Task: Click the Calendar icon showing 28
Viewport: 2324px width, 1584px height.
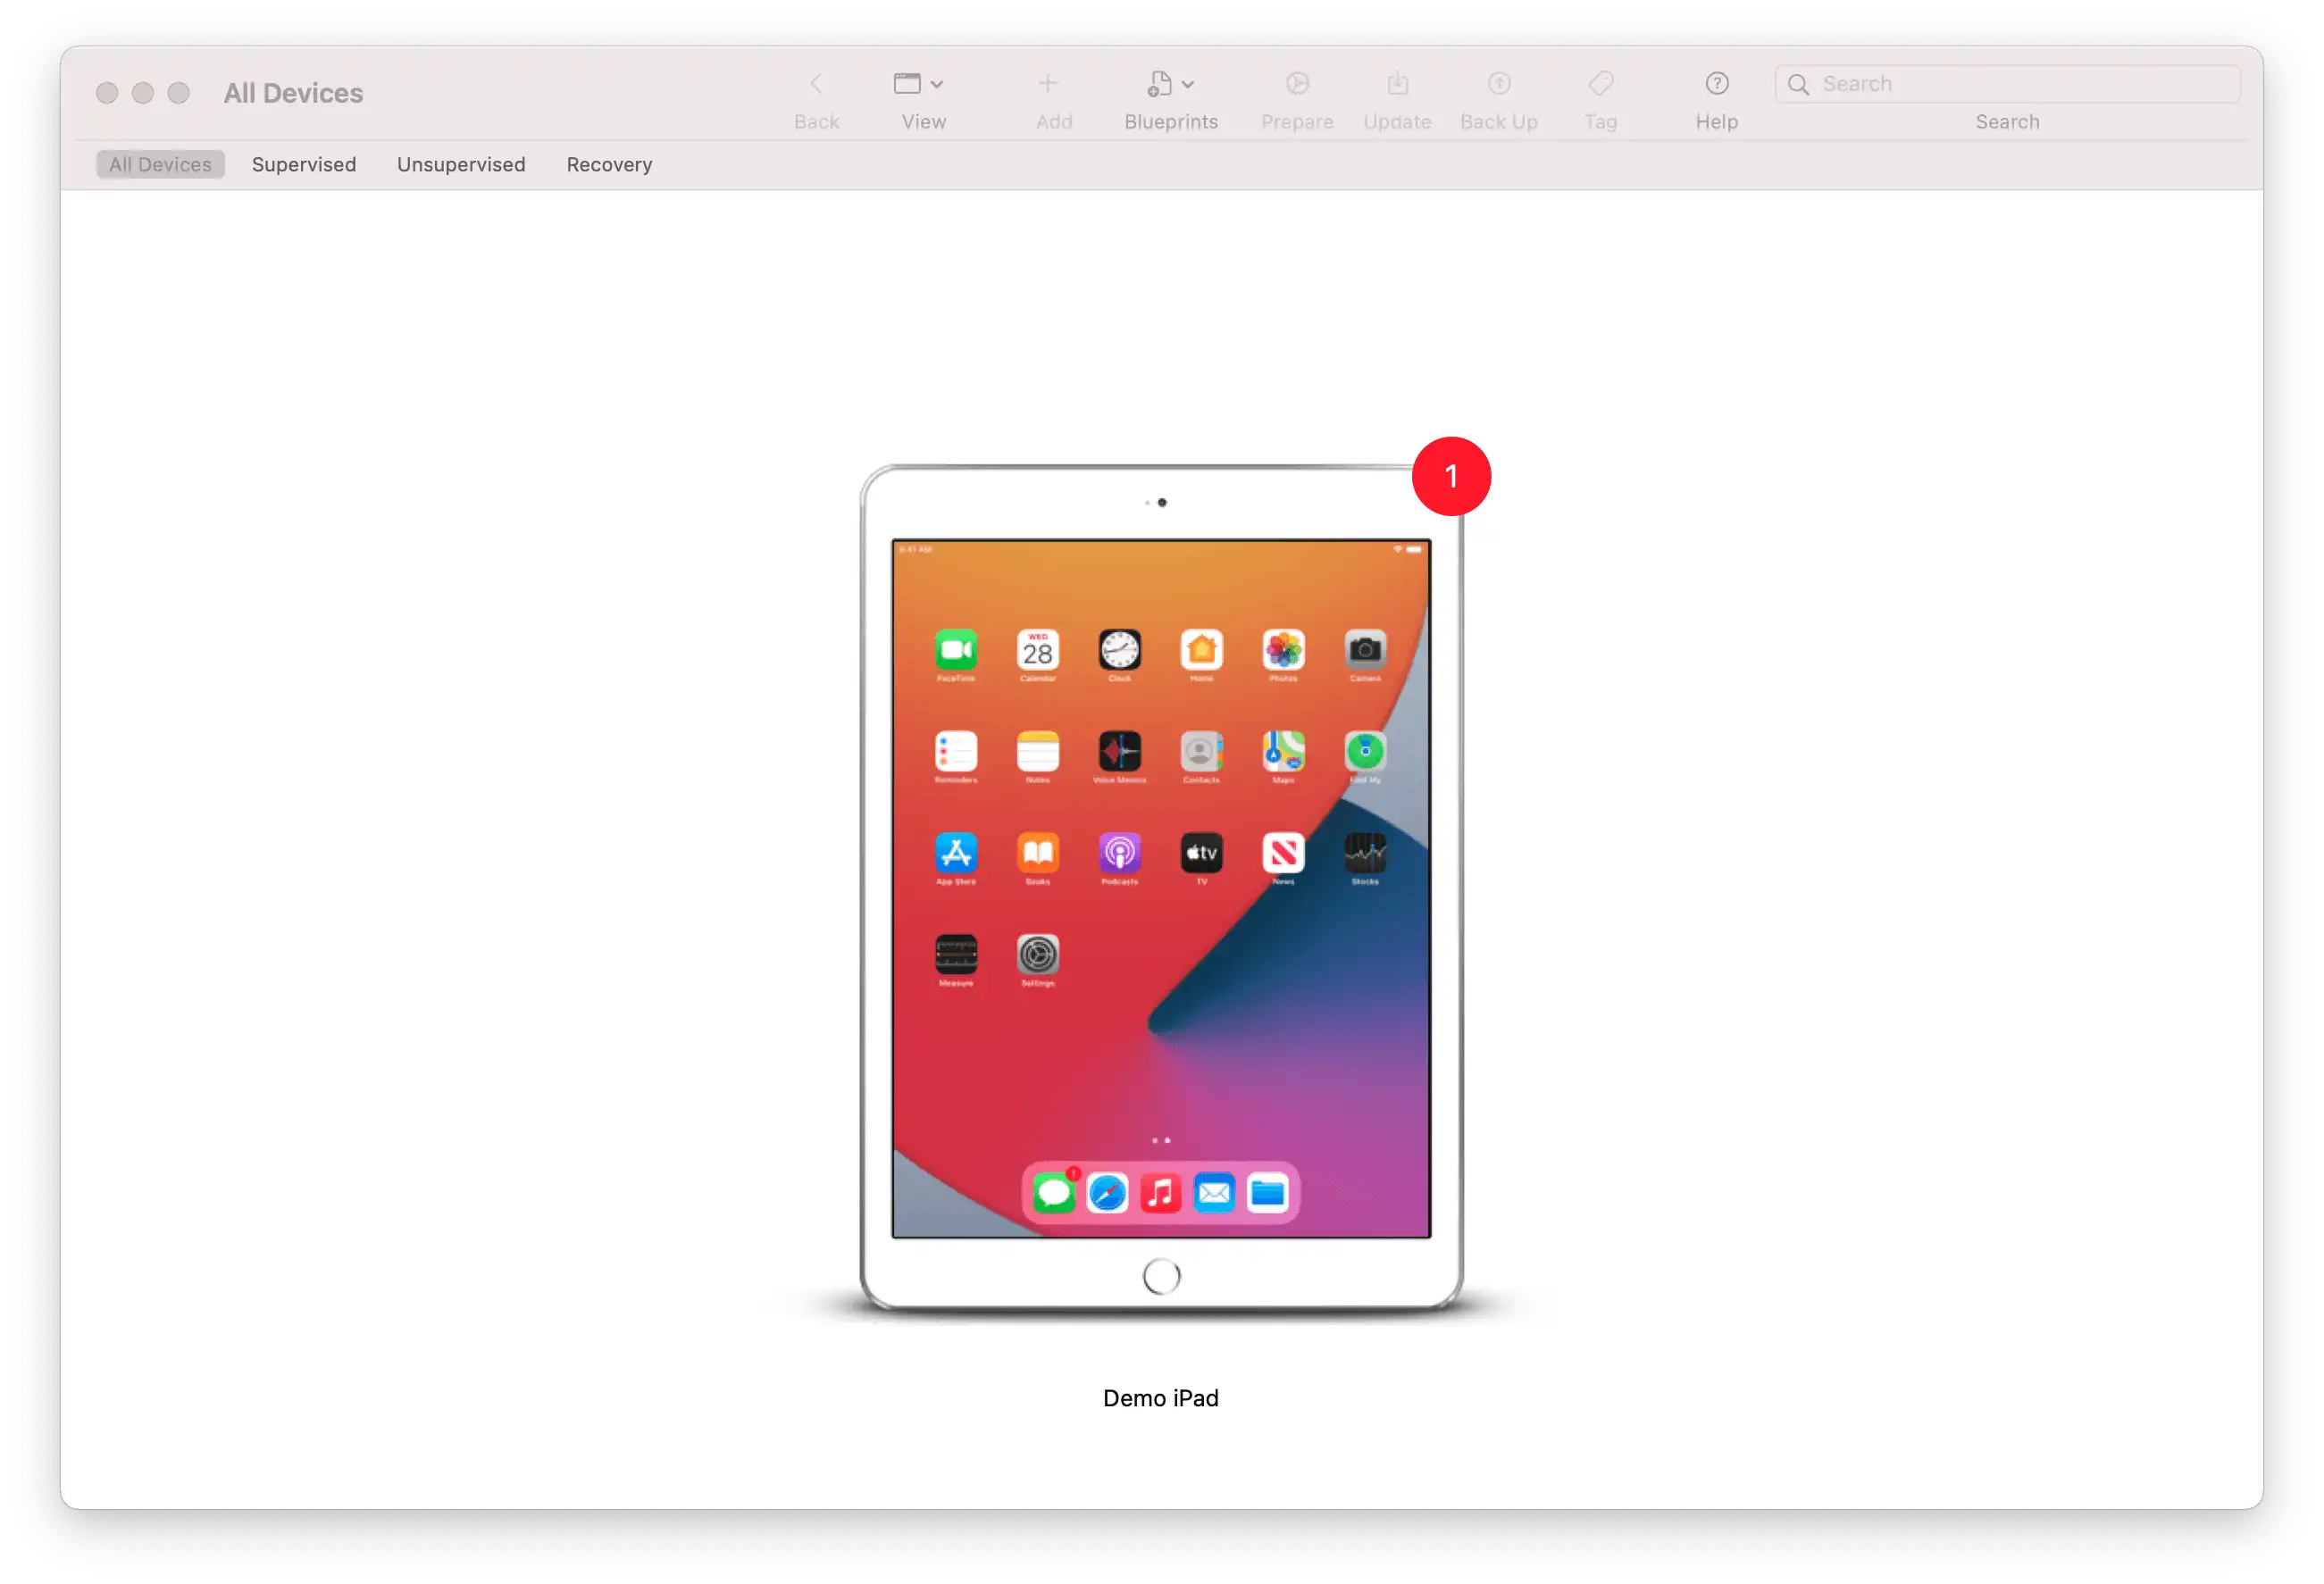Action: tap(1037, 650)
